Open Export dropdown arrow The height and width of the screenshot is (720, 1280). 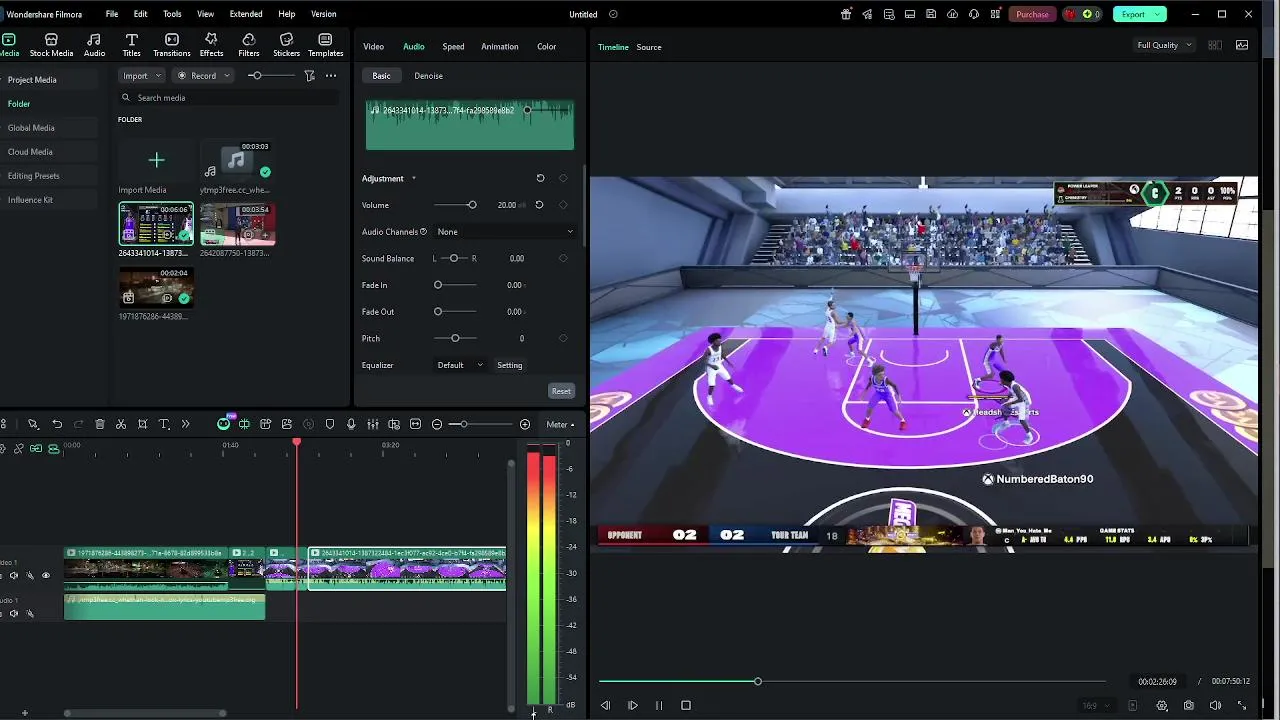(1158, 14)
